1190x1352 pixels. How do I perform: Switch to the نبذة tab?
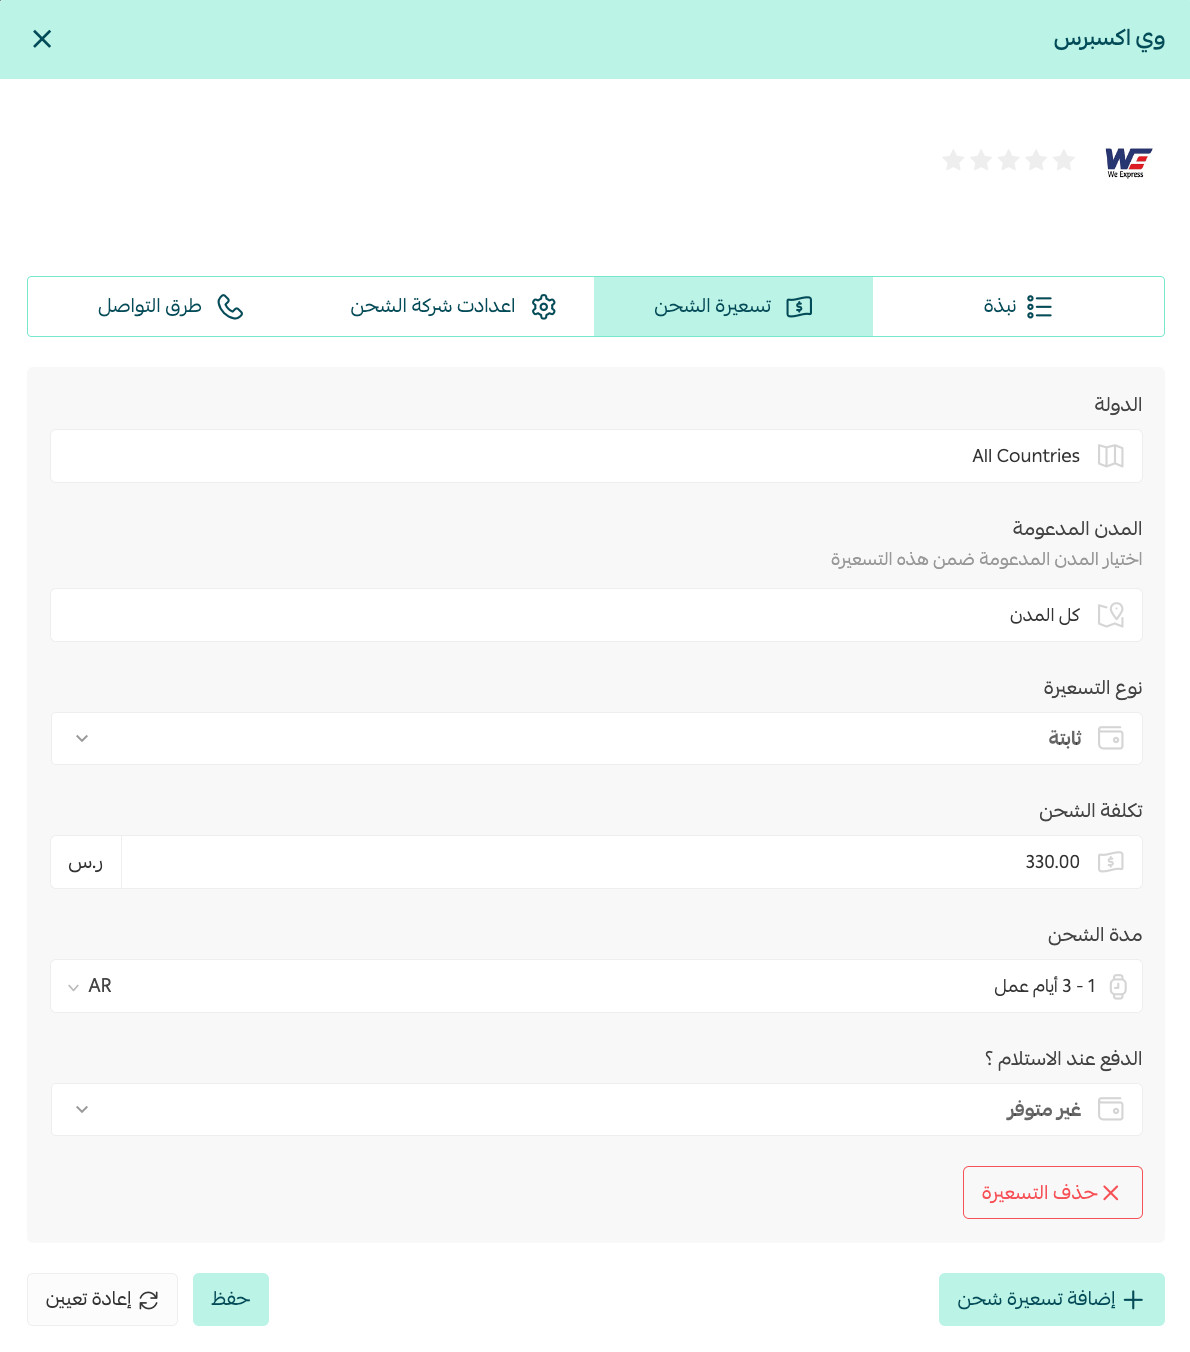[1018, 306]
